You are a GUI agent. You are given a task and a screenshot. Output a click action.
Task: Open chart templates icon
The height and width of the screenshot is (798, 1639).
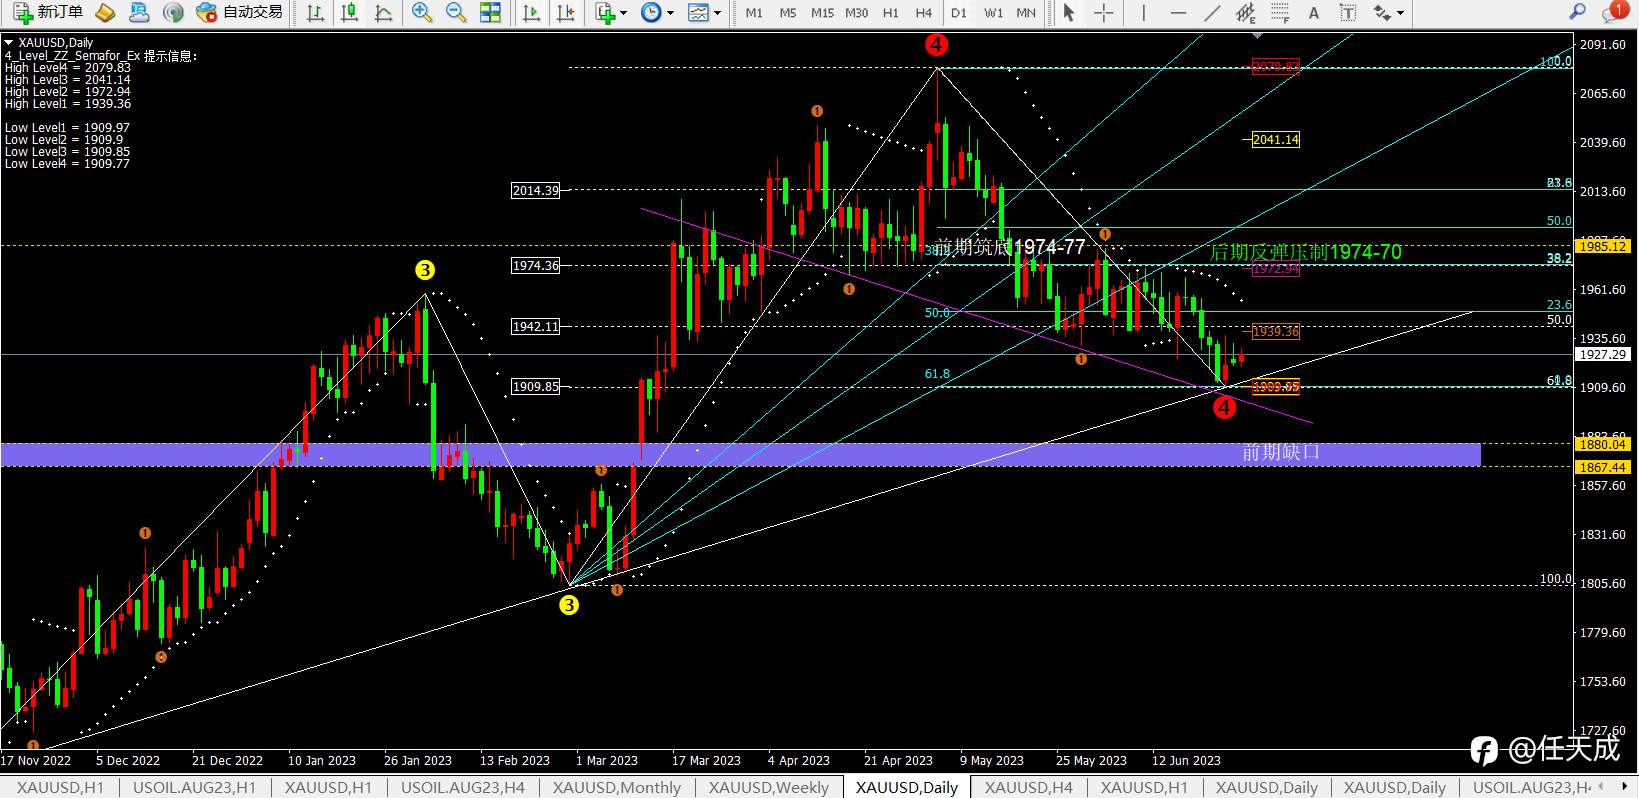click(x=698, y=12)
